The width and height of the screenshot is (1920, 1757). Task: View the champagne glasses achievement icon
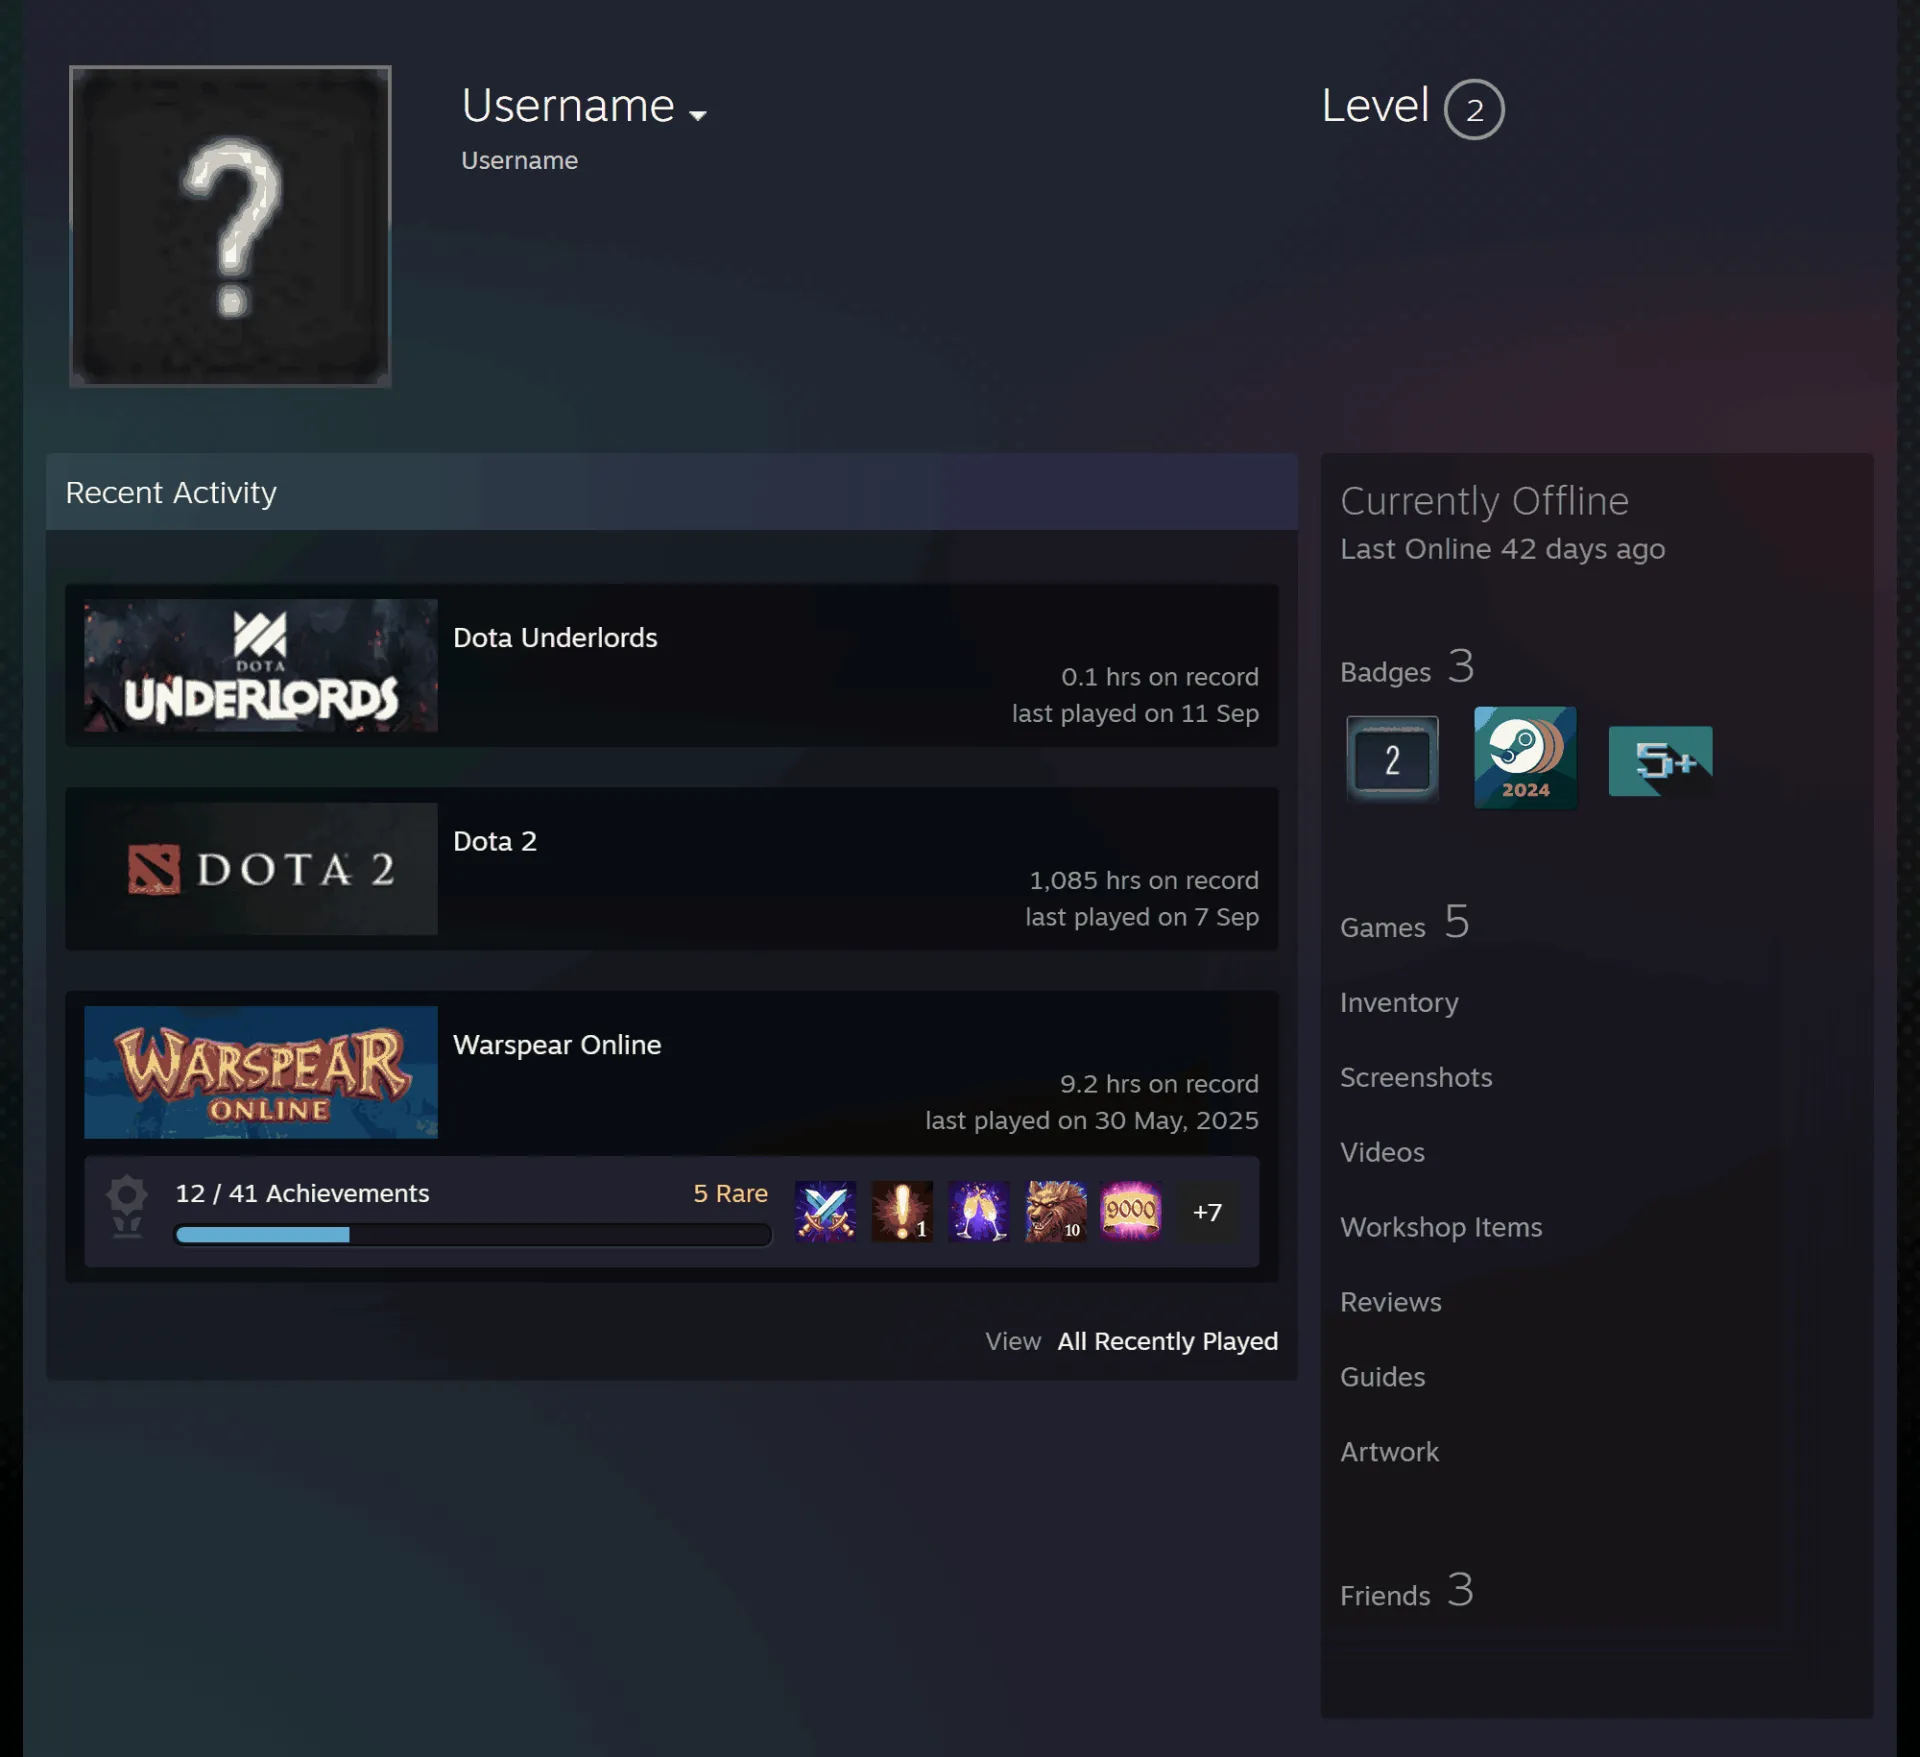coord(978,1211)
